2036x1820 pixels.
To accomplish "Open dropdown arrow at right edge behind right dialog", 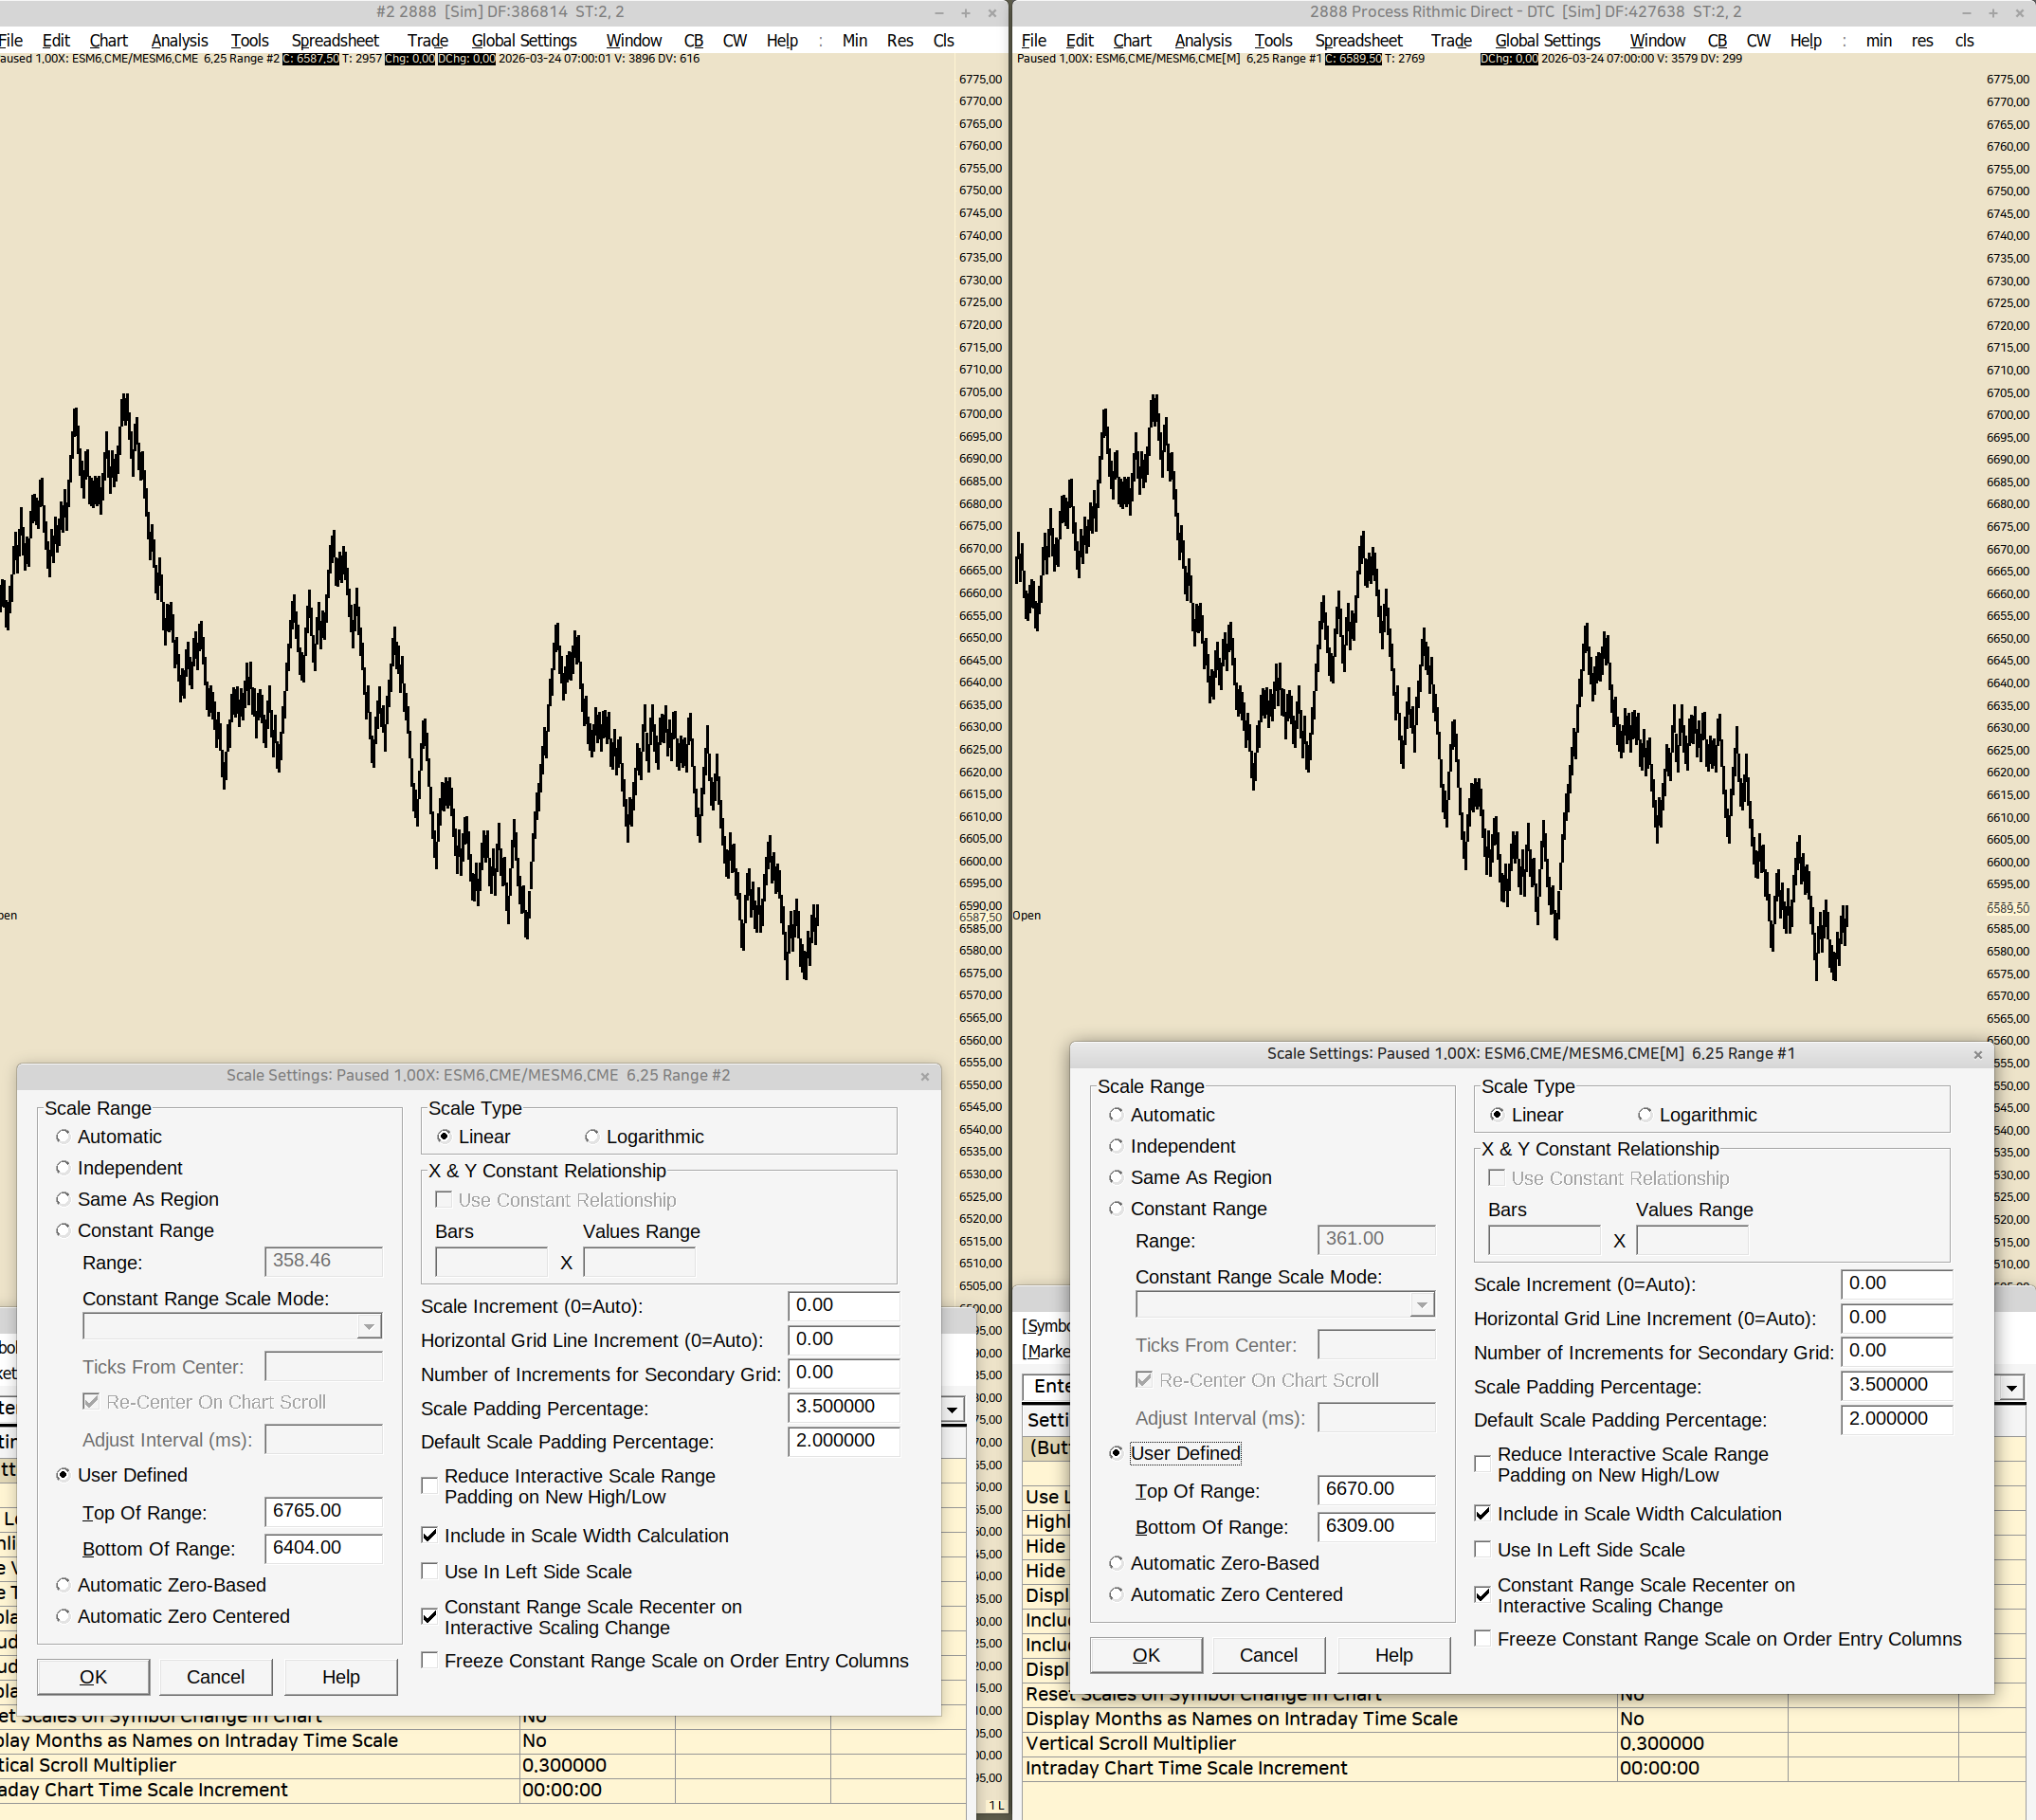I will [2012, 1387].
